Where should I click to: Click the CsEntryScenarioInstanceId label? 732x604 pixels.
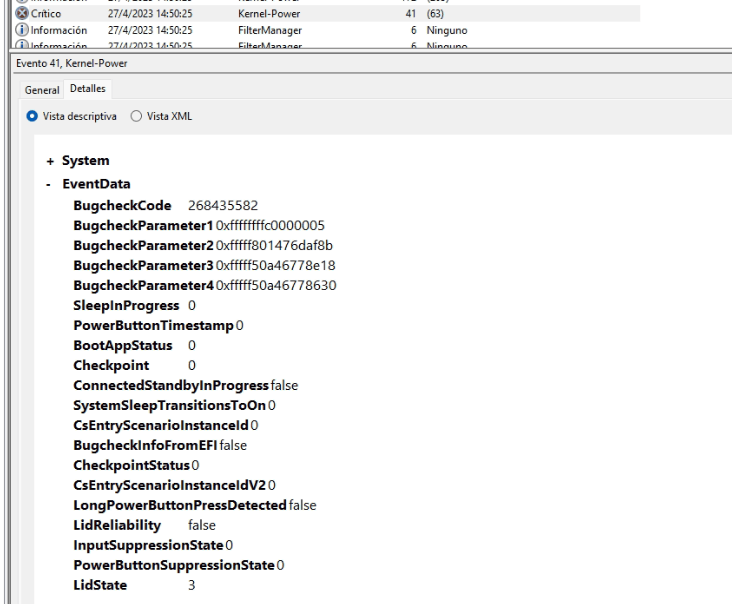point(161,425)
